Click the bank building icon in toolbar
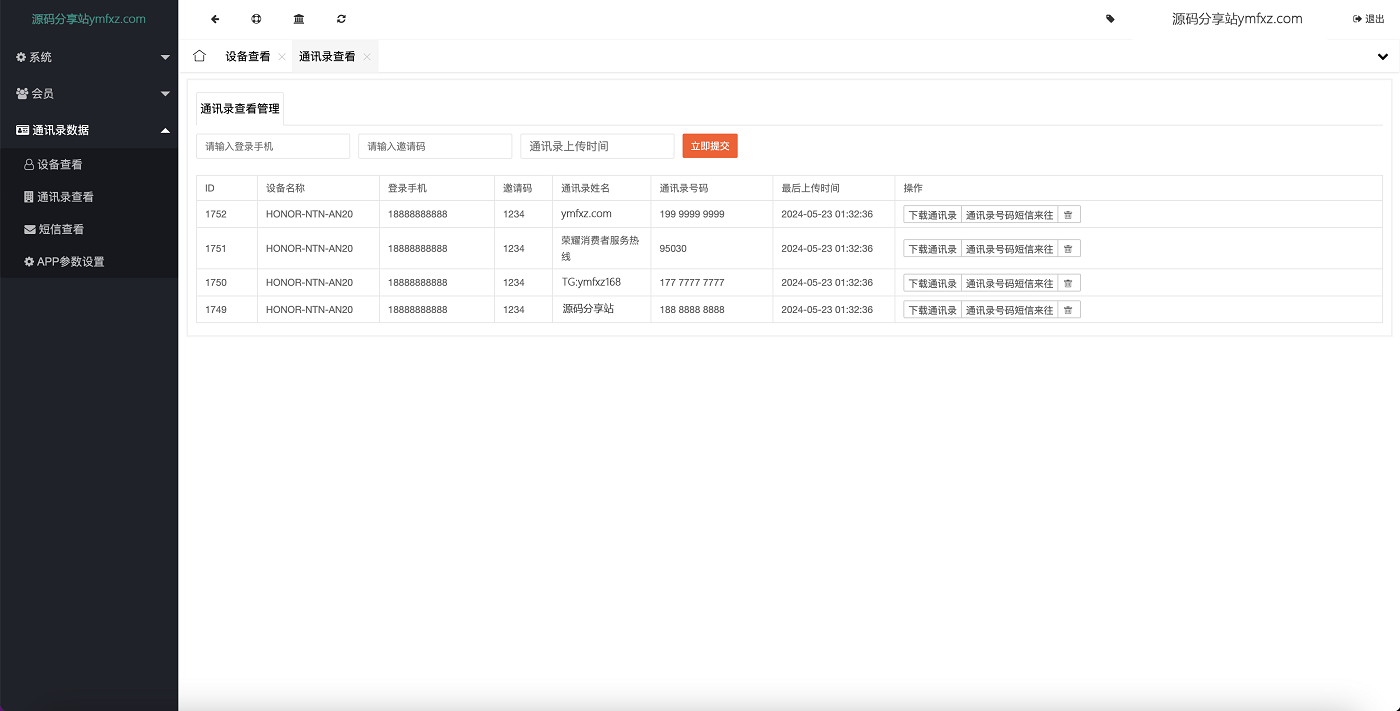Image resolution: width=1400 pixels, height=711 pixels. click(x=299, y=19)
